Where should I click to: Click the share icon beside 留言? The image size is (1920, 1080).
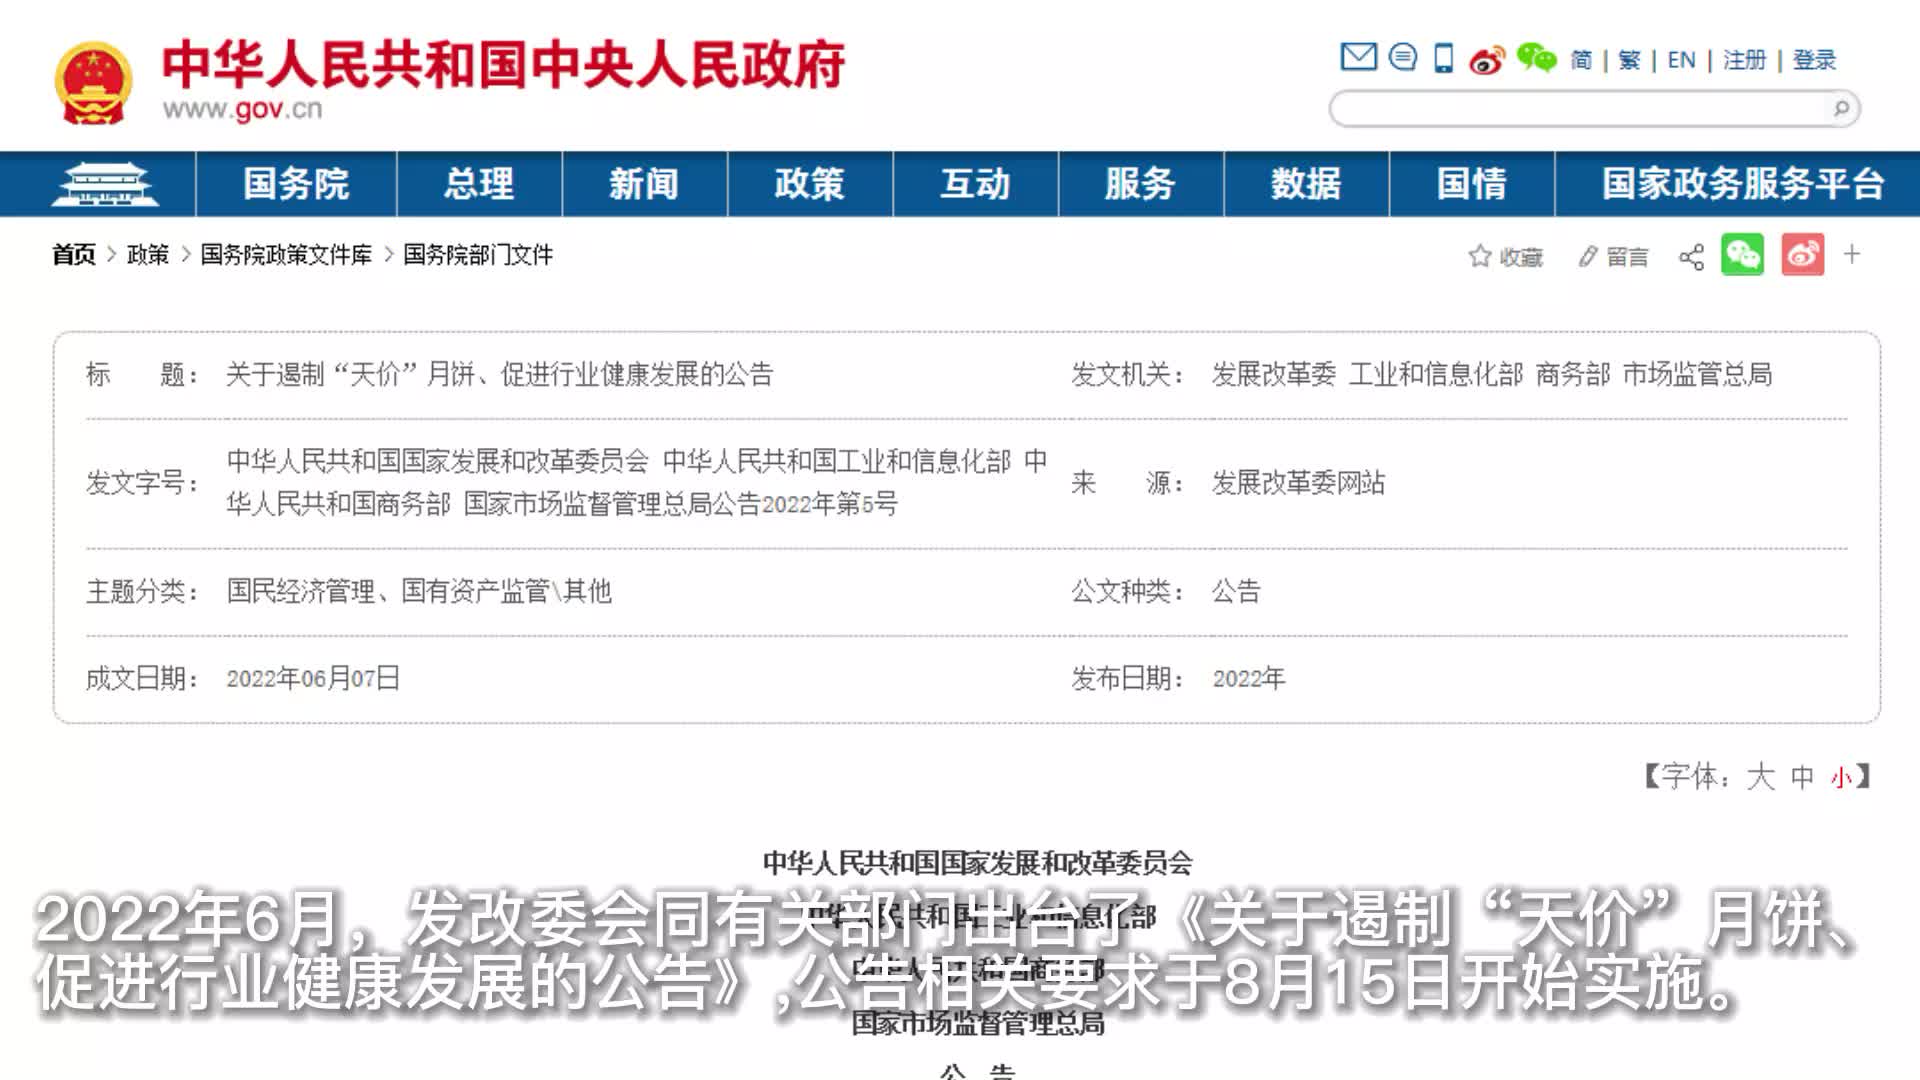coord(1691,257)
